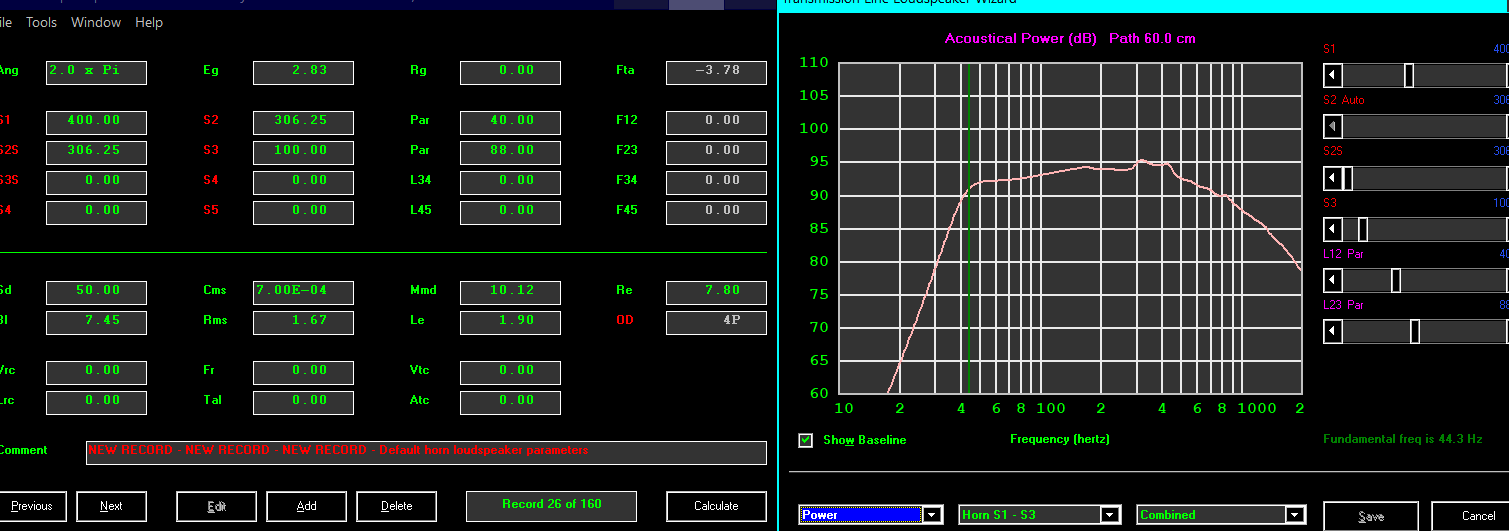The image size is (1509, 531).
Task: Select the Eg field showing 2.83
Action: point(303,72)
